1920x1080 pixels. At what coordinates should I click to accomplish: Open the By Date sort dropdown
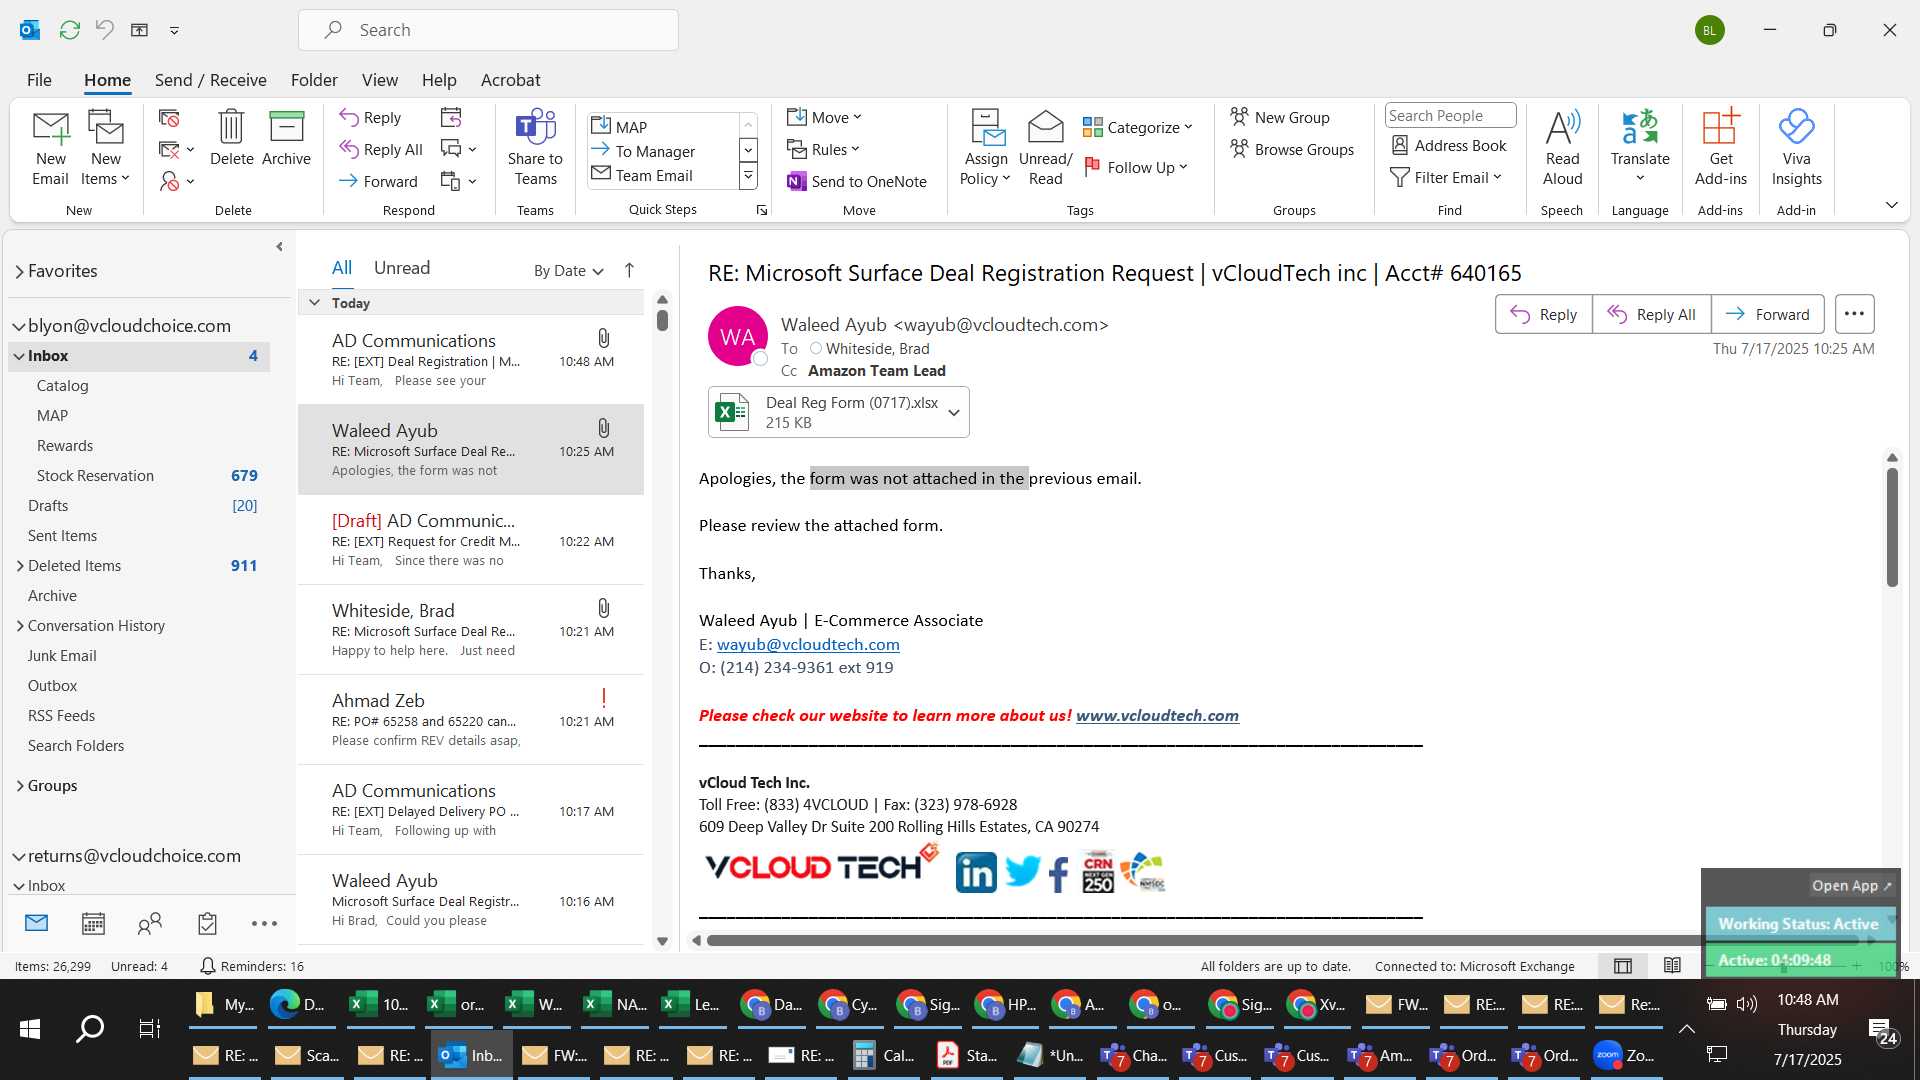tap(568, 271)
